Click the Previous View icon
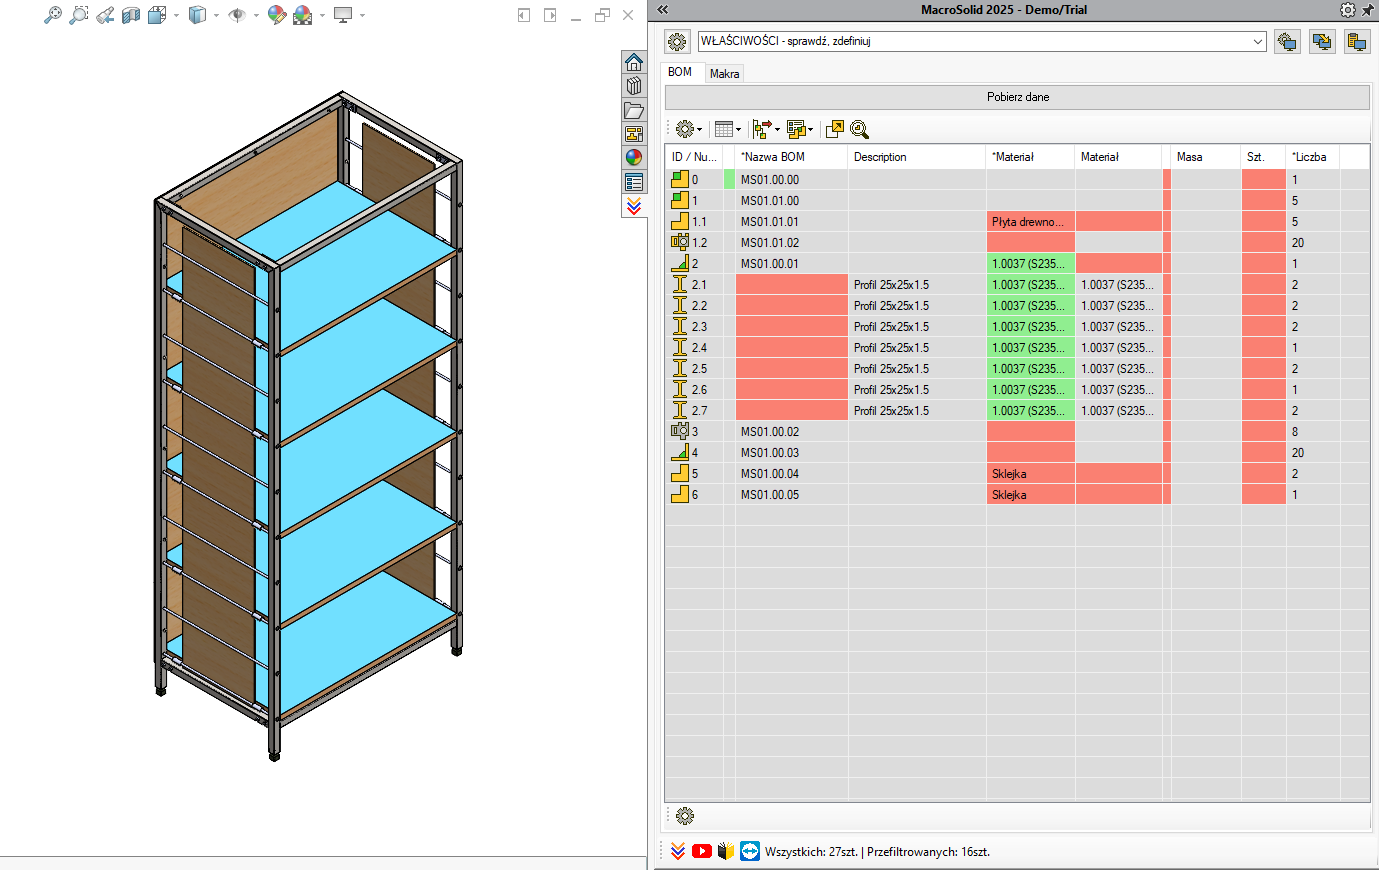Image resolution: width=1379 pixels, height=870 pixels. pyautogui.click(x=105, y=15)
